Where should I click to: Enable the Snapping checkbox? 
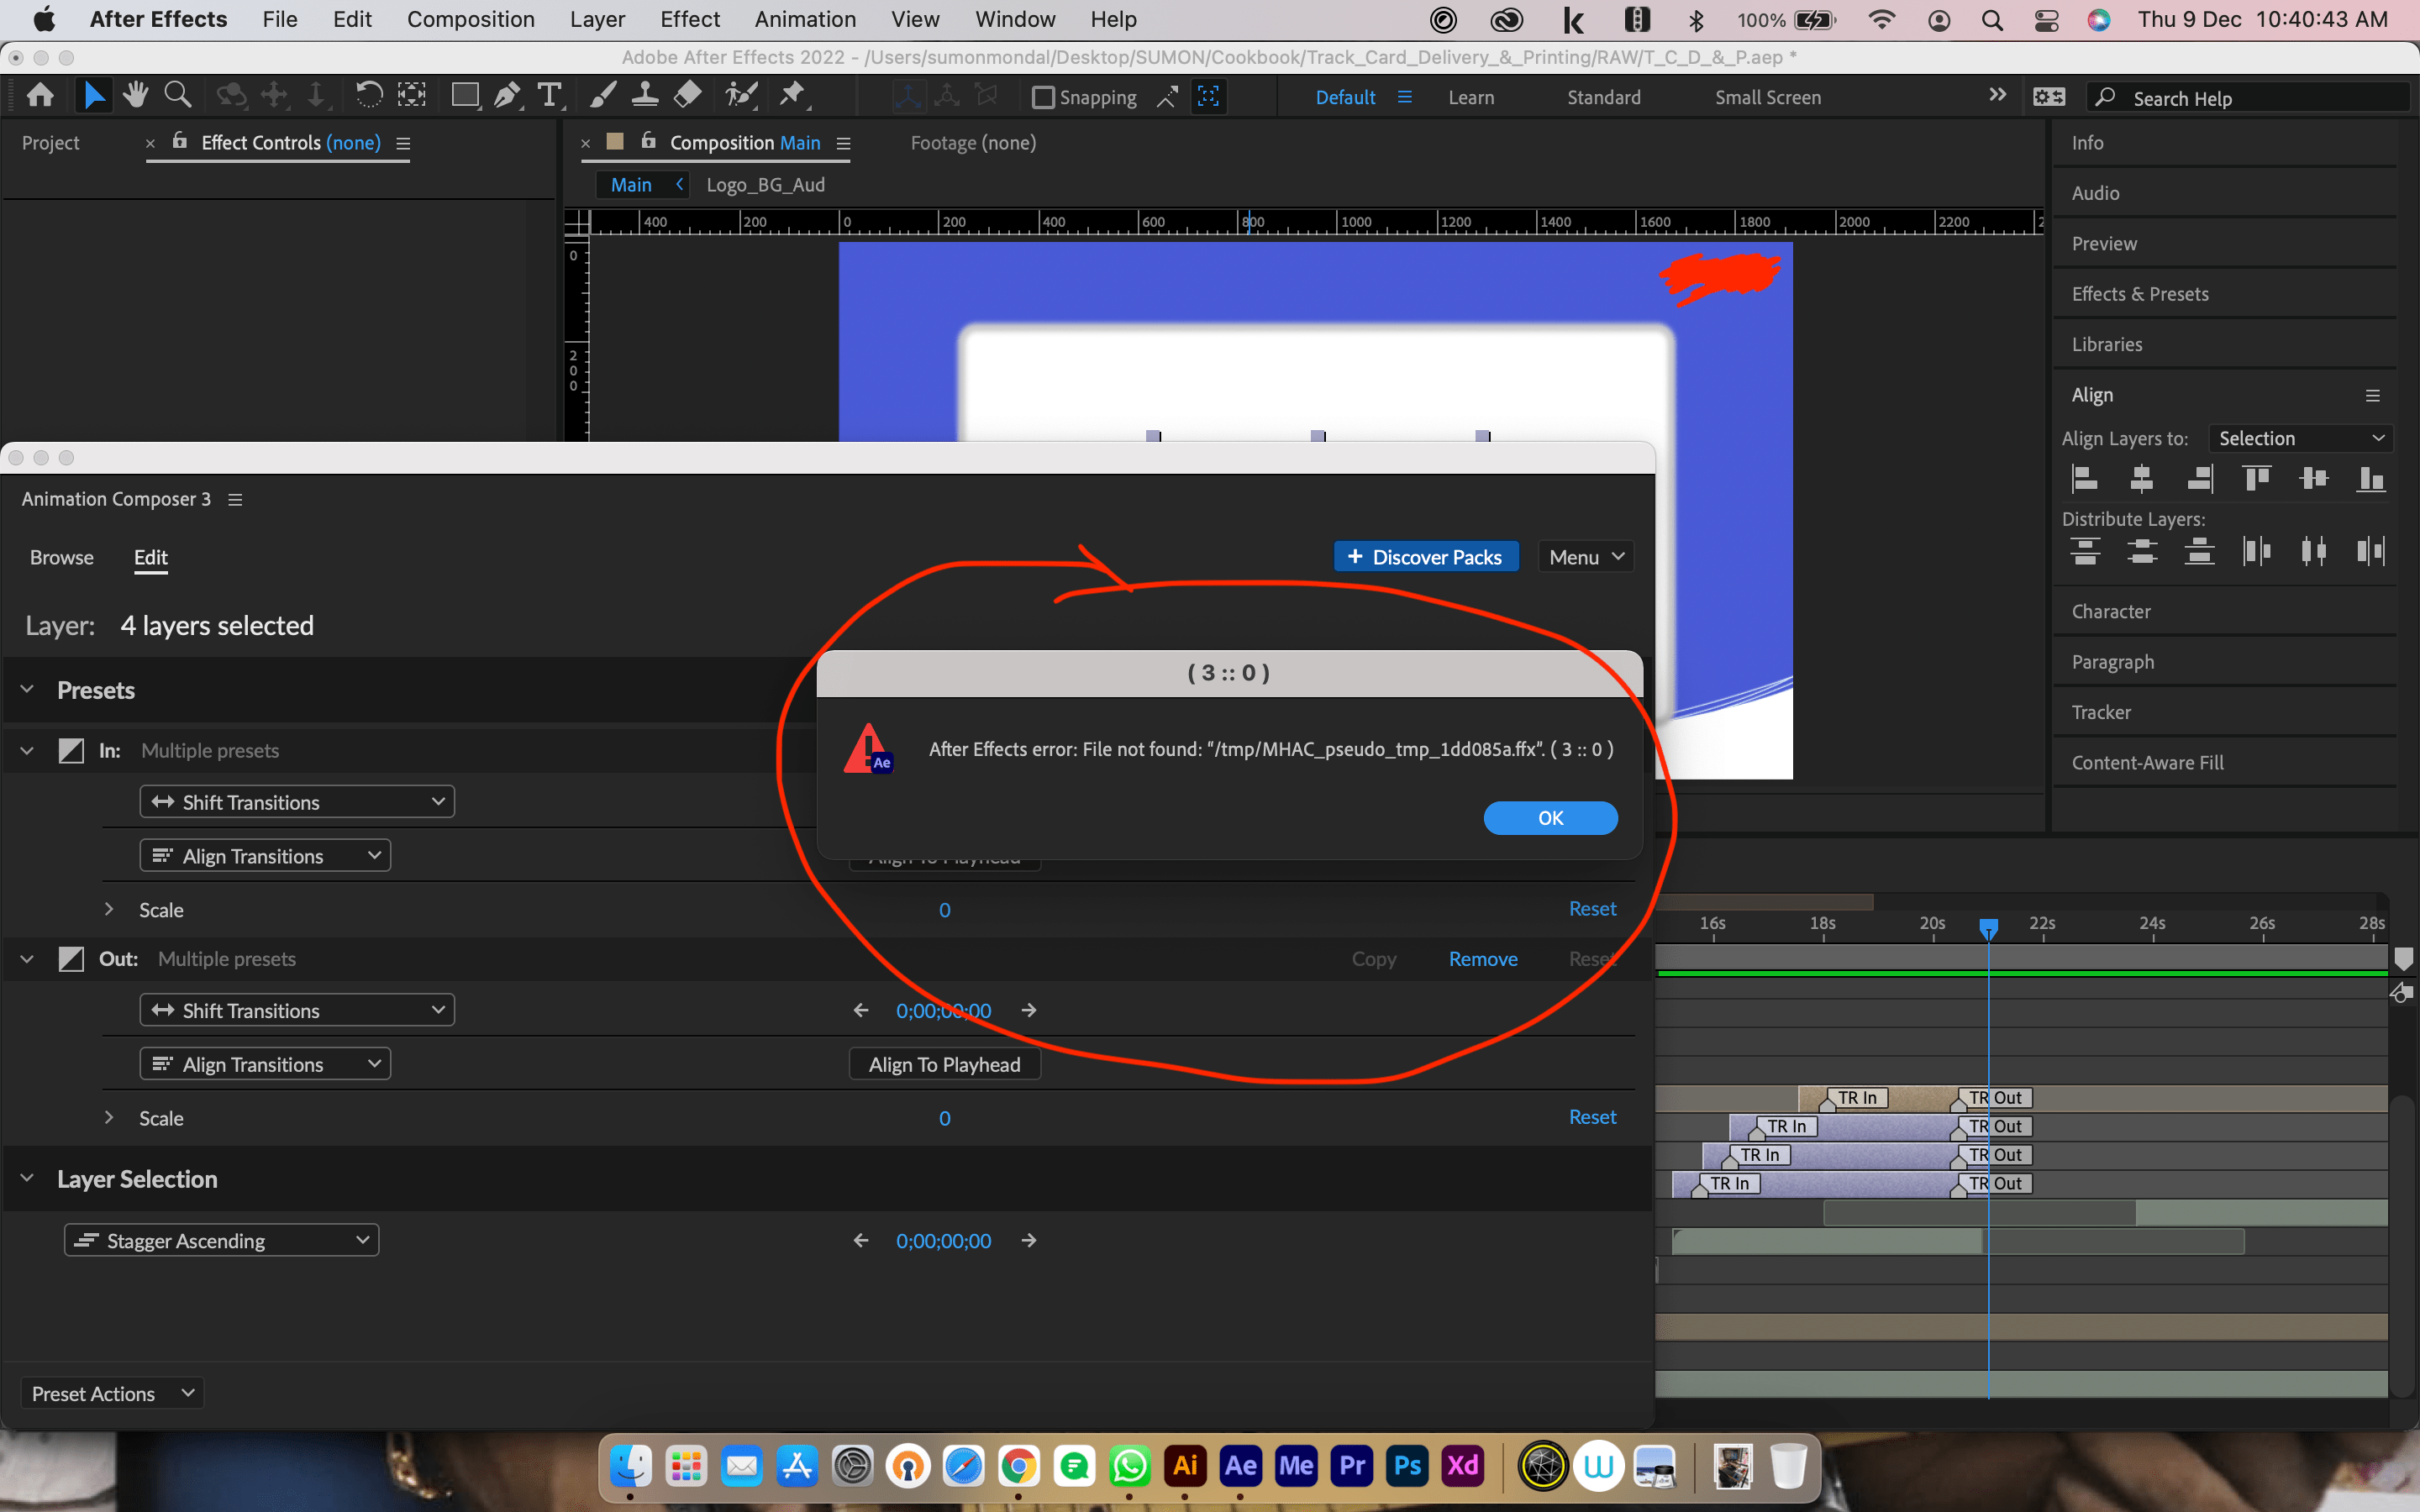tap(1045, 97)
